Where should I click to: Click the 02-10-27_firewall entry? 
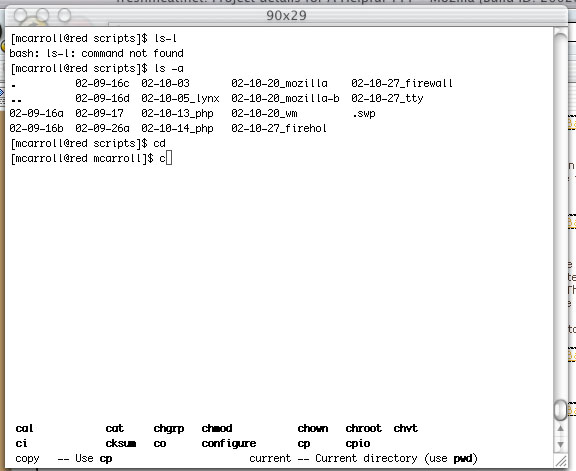coord(402,83)
